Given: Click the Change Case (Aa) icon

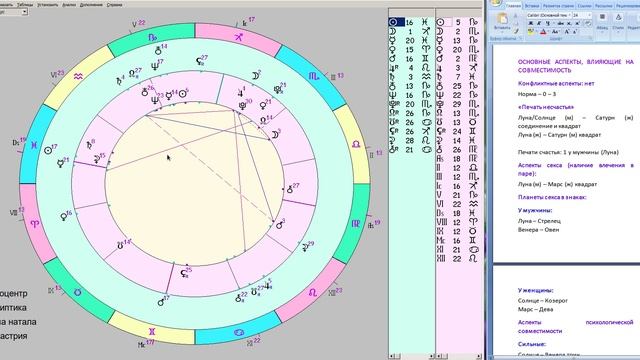Looking at the screenshot, I should [x=555, y=32].
